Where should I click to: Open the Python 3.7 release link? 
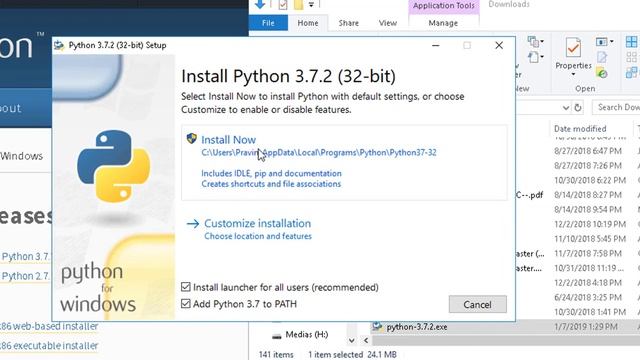25,257
